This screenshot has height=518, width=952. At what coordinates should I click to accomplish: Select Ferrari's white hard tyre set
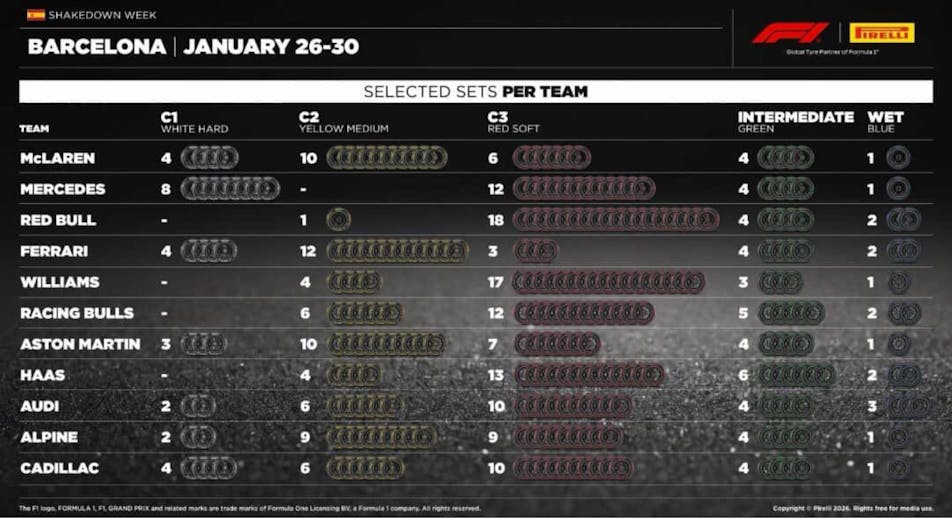tap(208, 251)
